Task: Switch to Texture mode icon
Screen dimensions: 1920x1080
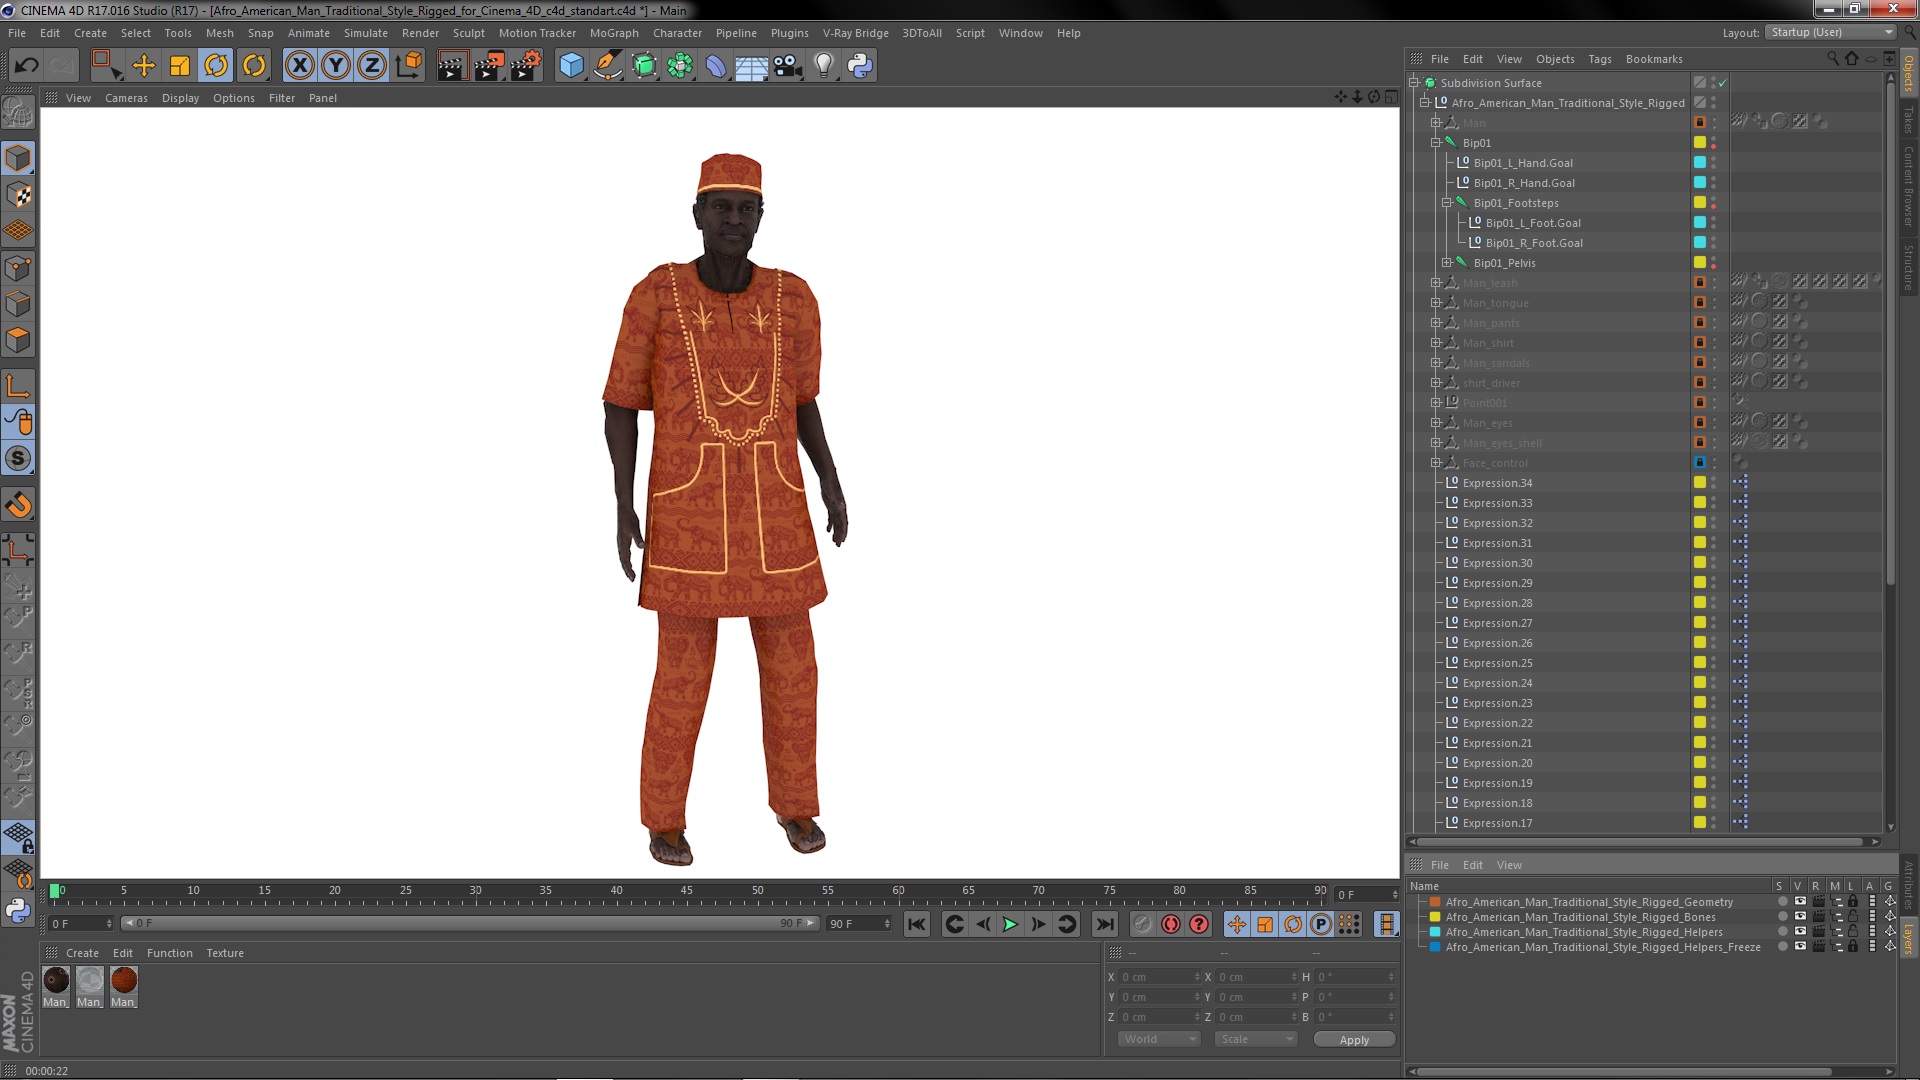Action: point(18,195)
